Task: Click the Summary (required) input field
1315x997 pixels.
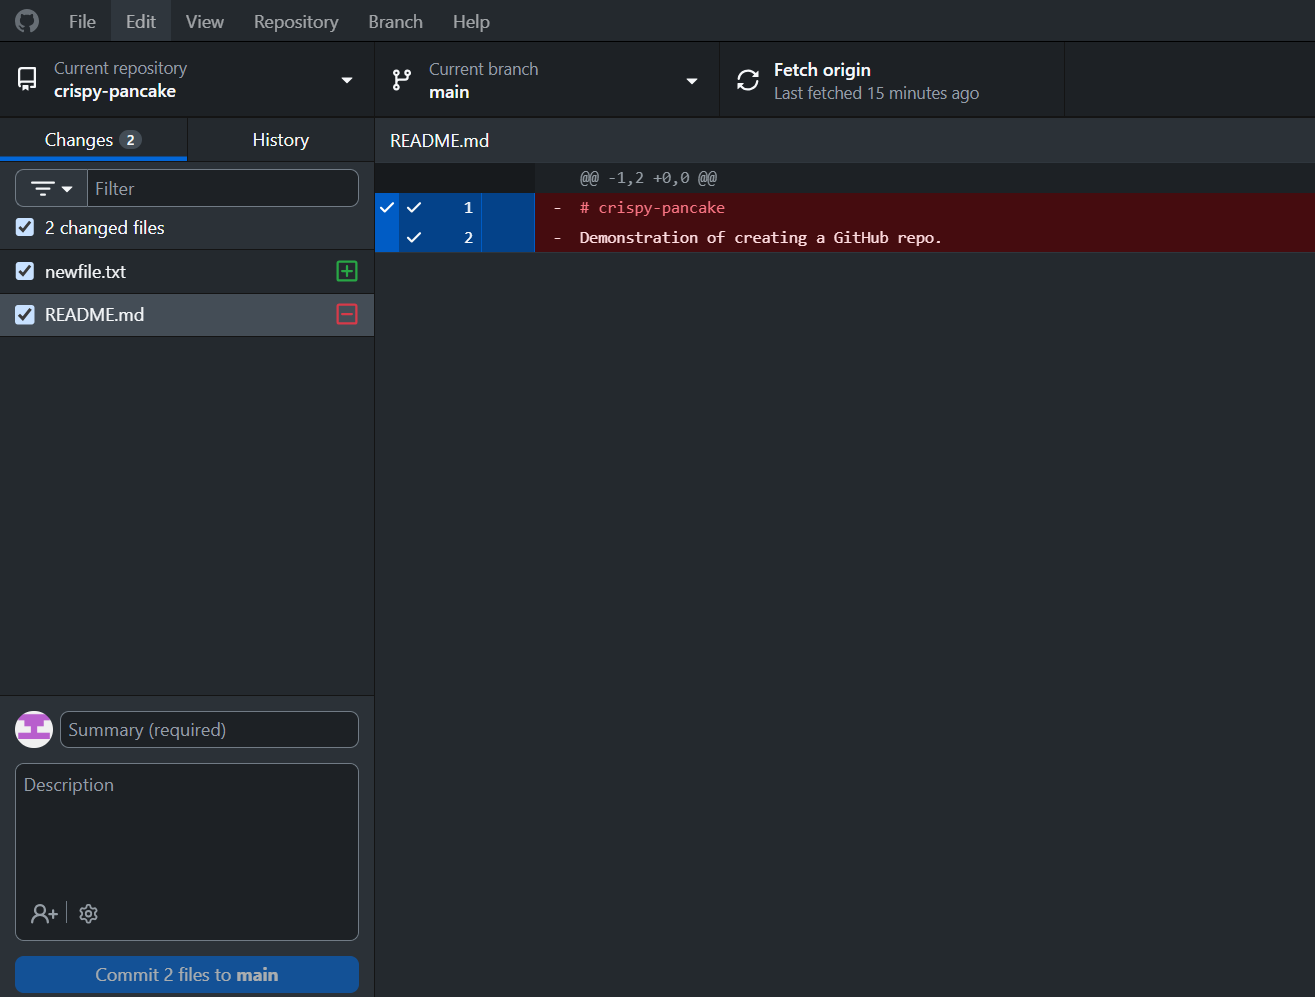Action: tap(209, 729)
